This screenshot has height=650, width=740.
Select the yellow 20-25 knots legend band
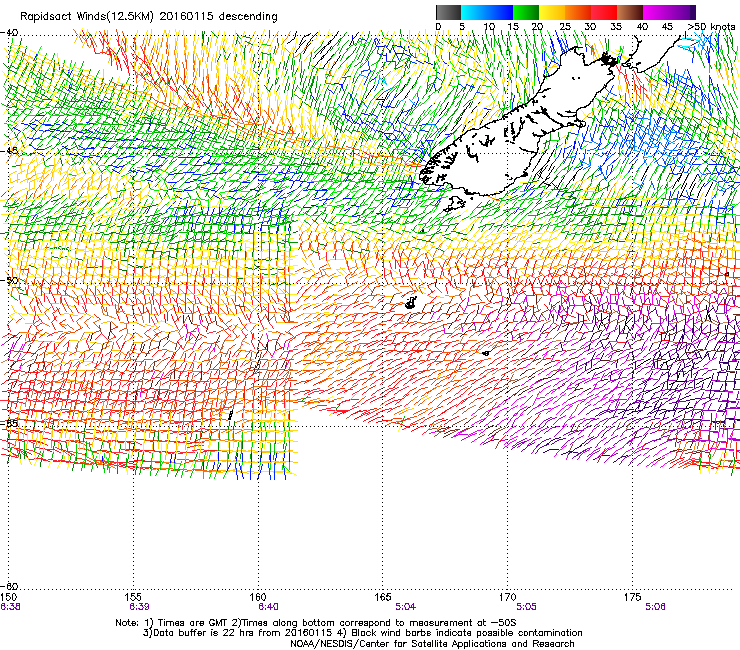pos(552,12)
